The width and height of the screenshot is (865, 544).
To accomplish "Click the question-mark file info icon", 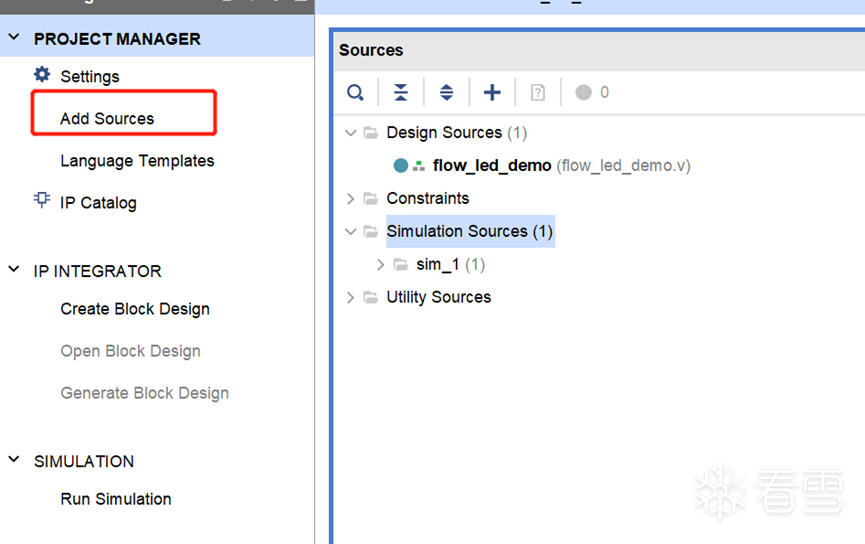I will [538, 92].
